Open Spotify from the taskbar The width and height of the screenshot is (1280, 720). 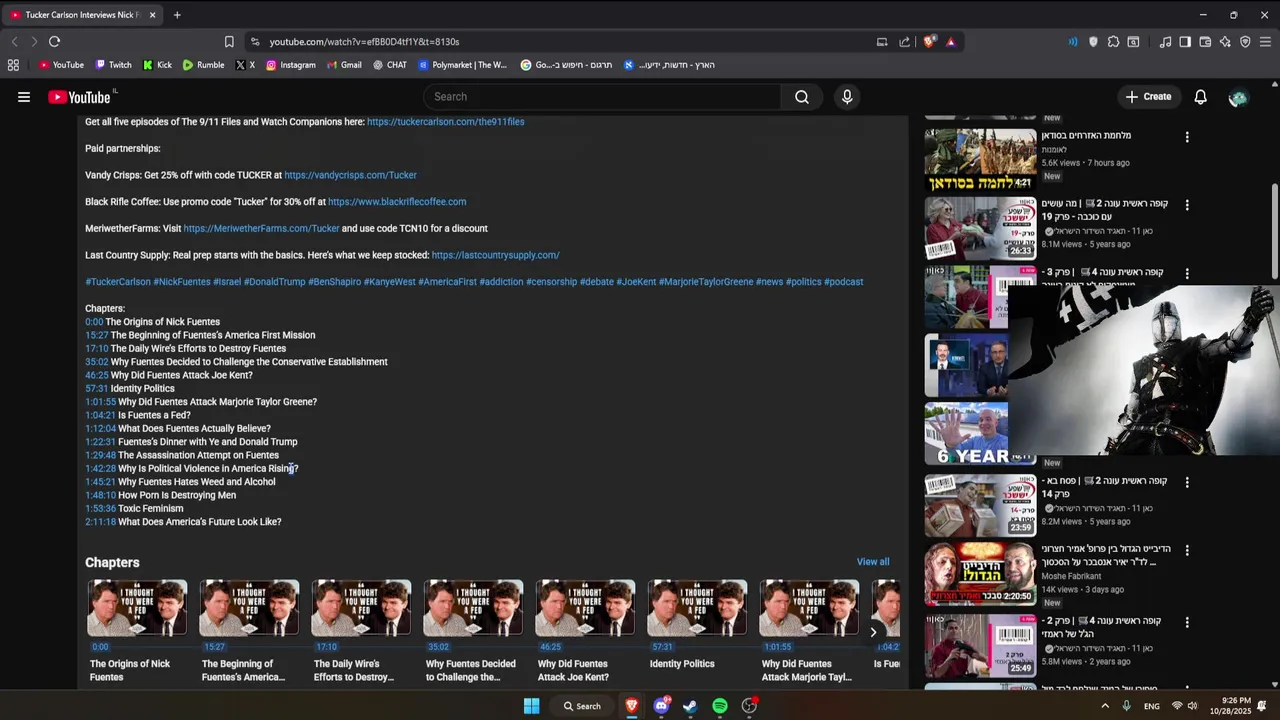click(x=720, y=706)
